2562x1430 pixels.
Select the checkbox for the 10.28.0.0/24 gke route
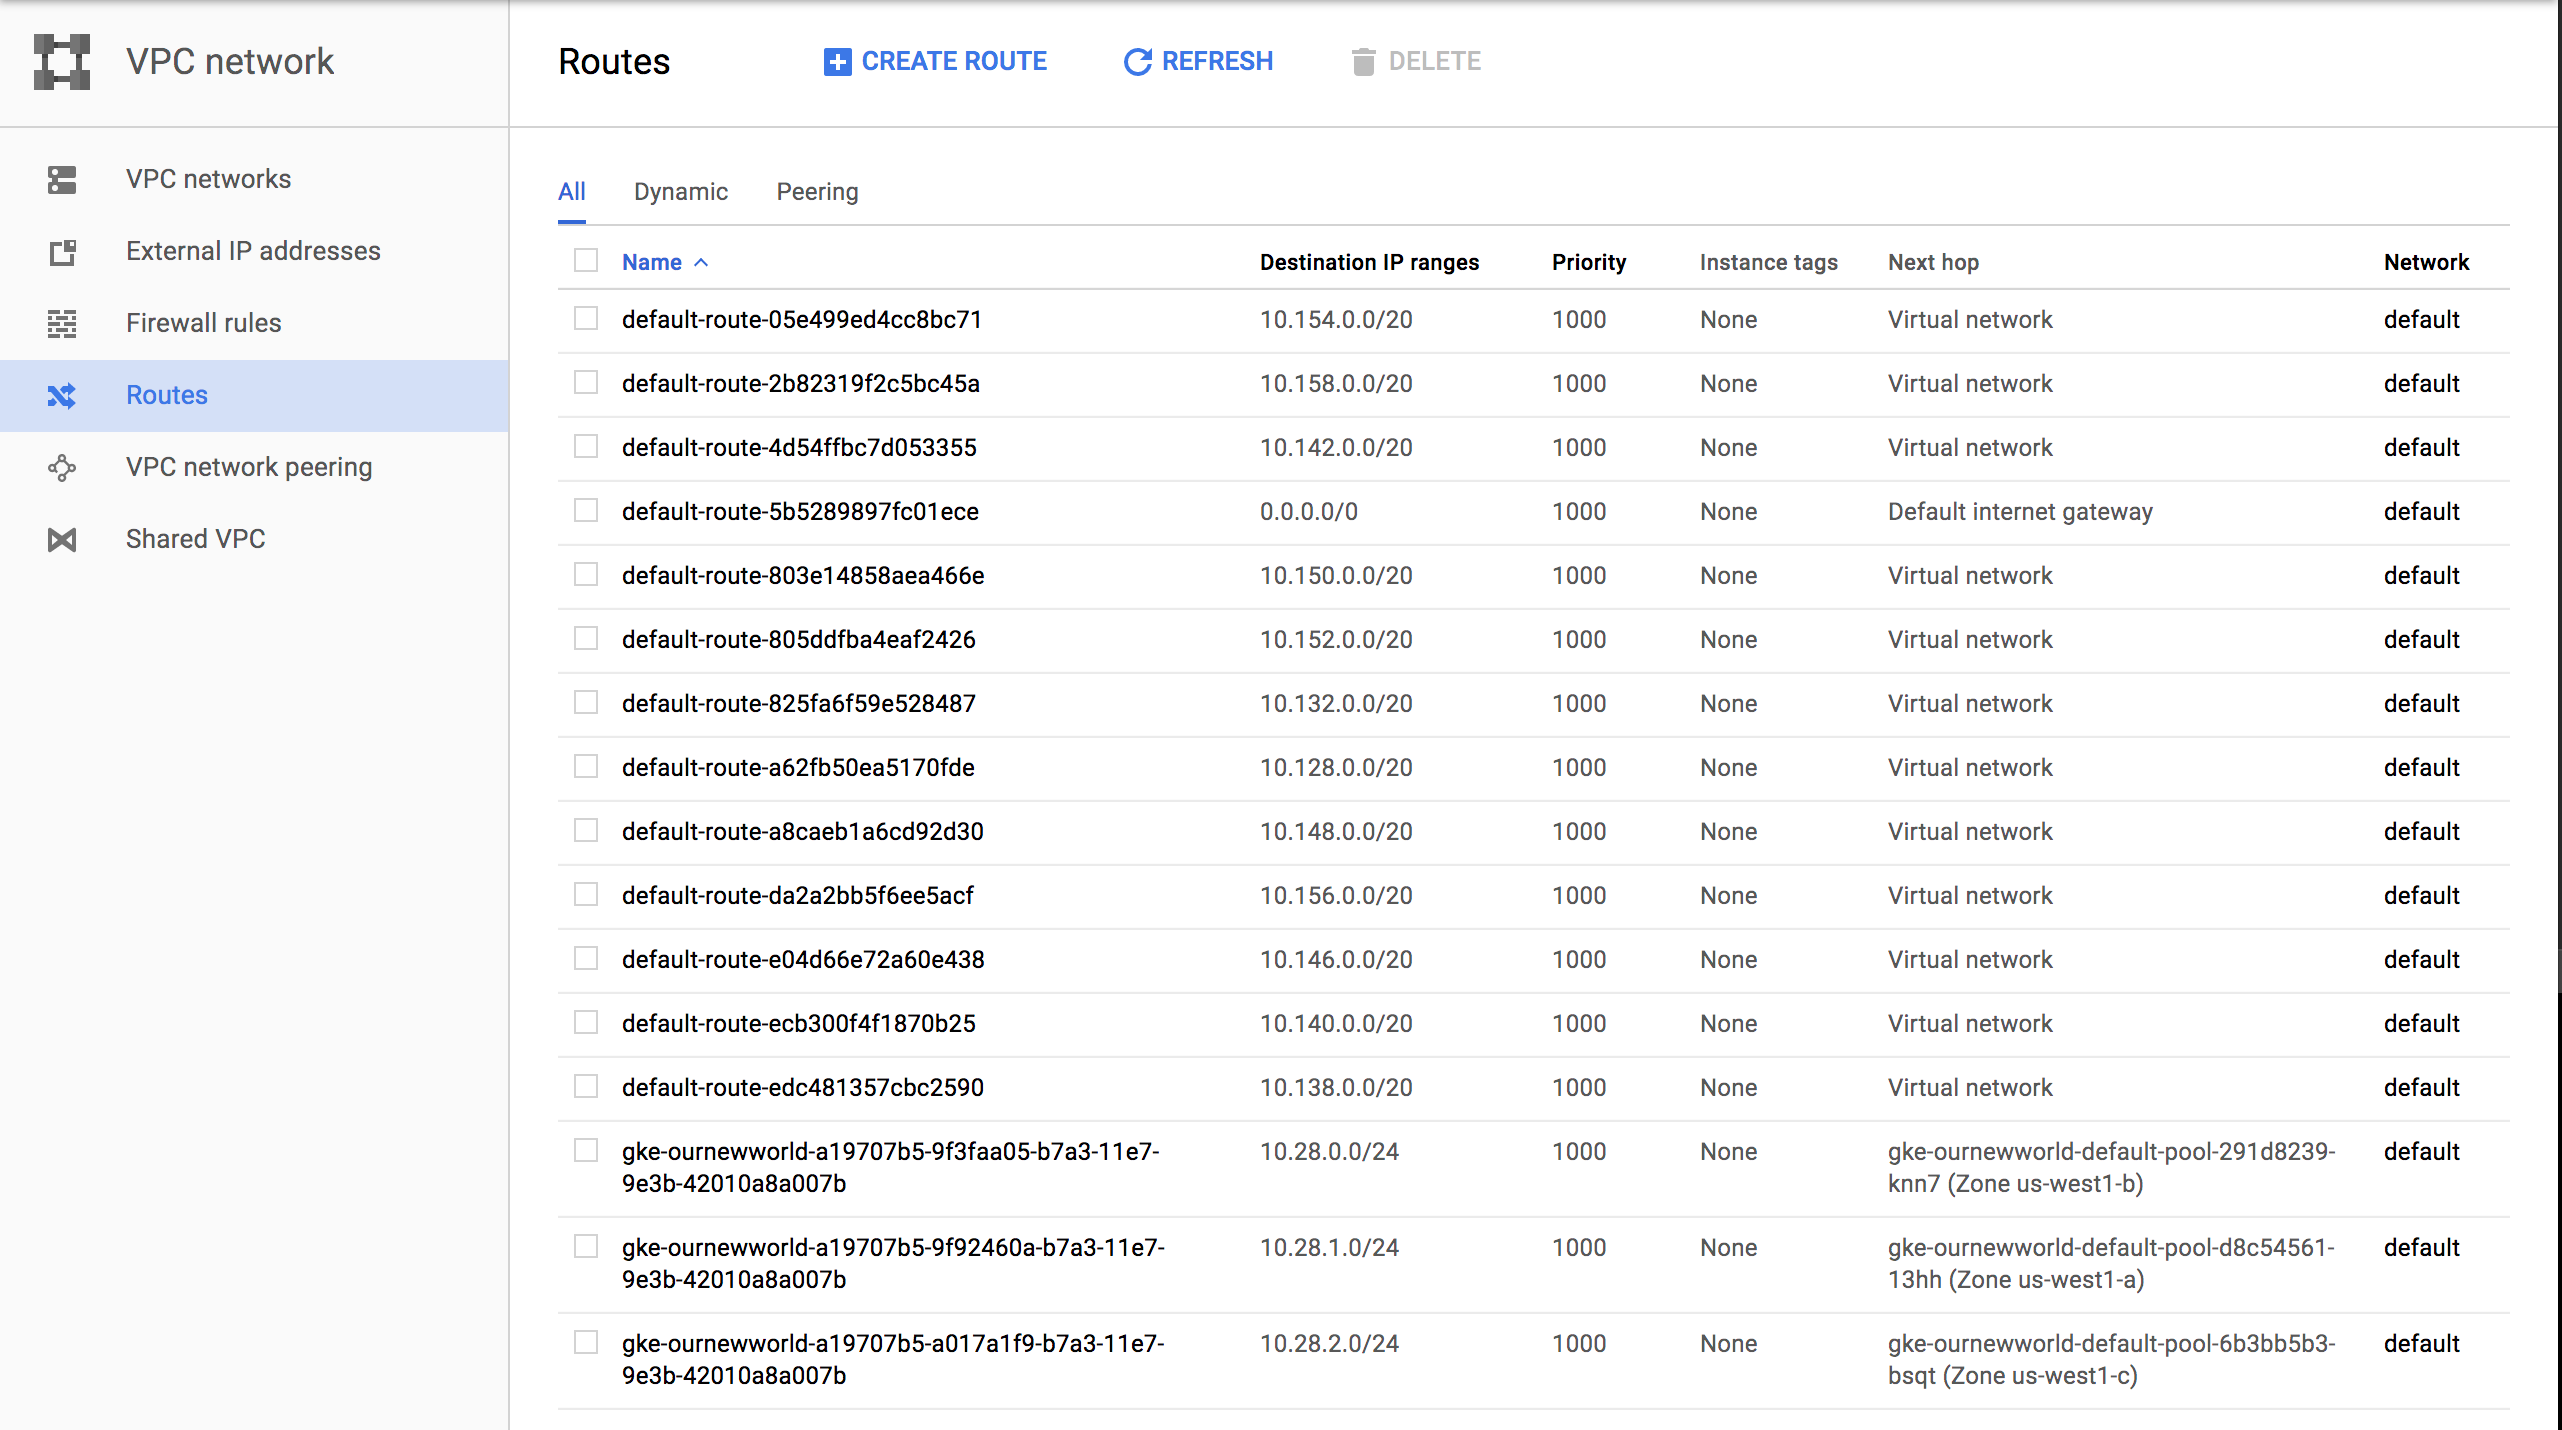pyautogui.click(x=586, y=1151)
